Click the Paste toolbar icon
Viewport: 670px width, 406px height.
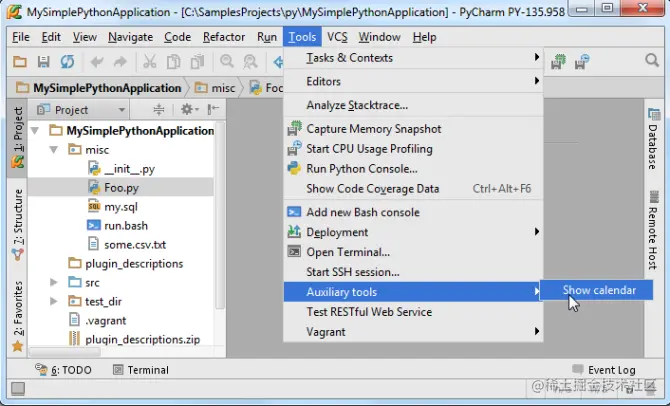click(x=197, y=62)
